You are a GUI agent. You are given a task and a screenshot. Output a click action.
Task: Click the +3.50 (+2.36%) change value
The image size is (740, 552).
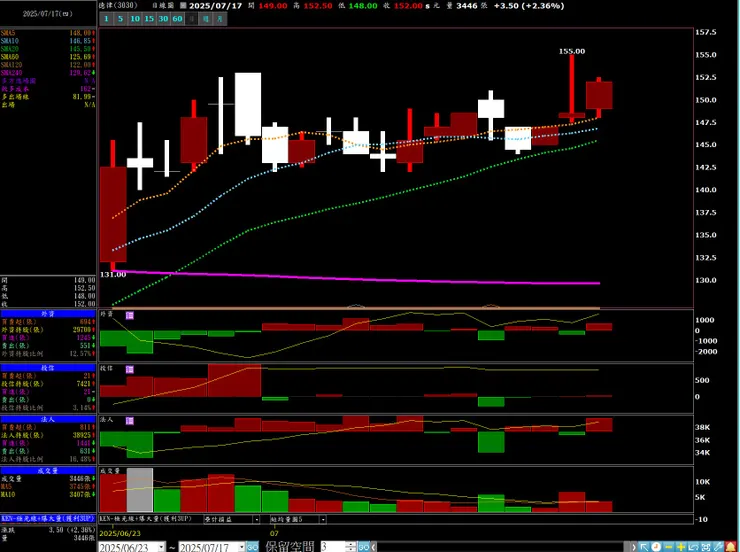click(x=529, y=6)
